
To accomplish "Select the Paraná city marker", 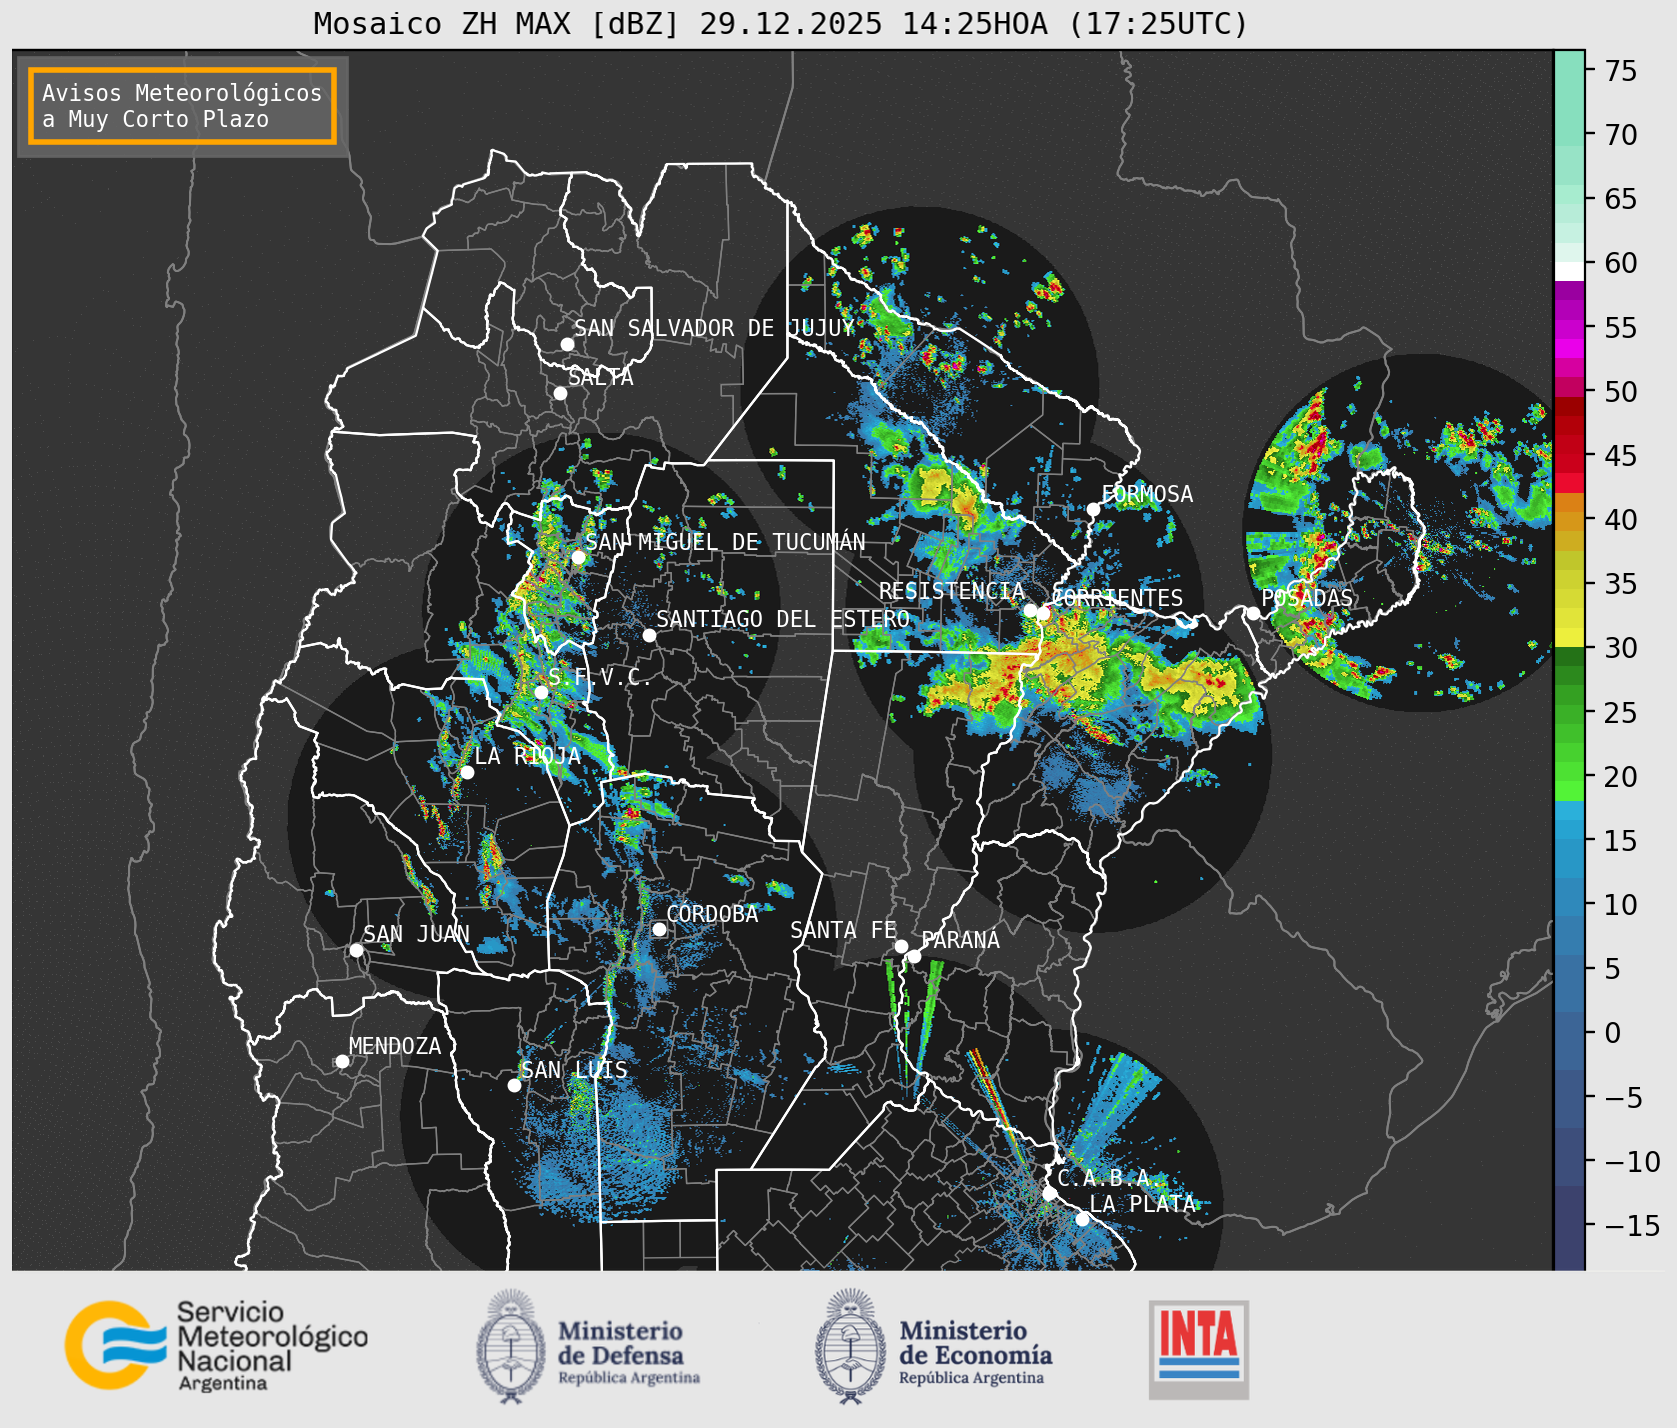I will [x=914, y=956].
